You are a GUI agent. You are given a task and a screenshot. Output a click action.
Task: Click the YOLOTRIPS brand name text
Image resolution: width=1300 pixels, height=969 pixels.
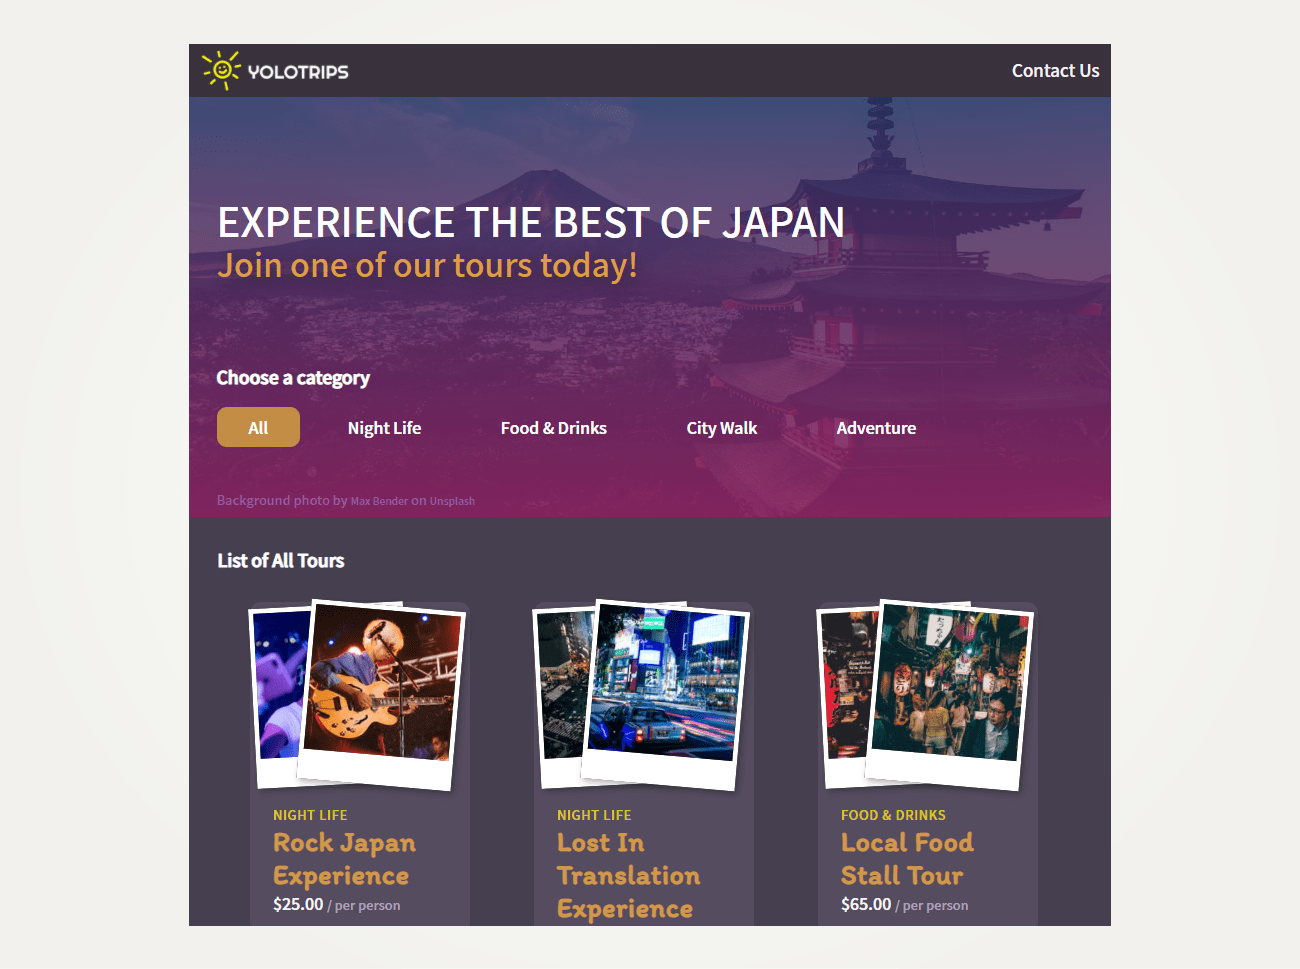[x=298, y=72]
